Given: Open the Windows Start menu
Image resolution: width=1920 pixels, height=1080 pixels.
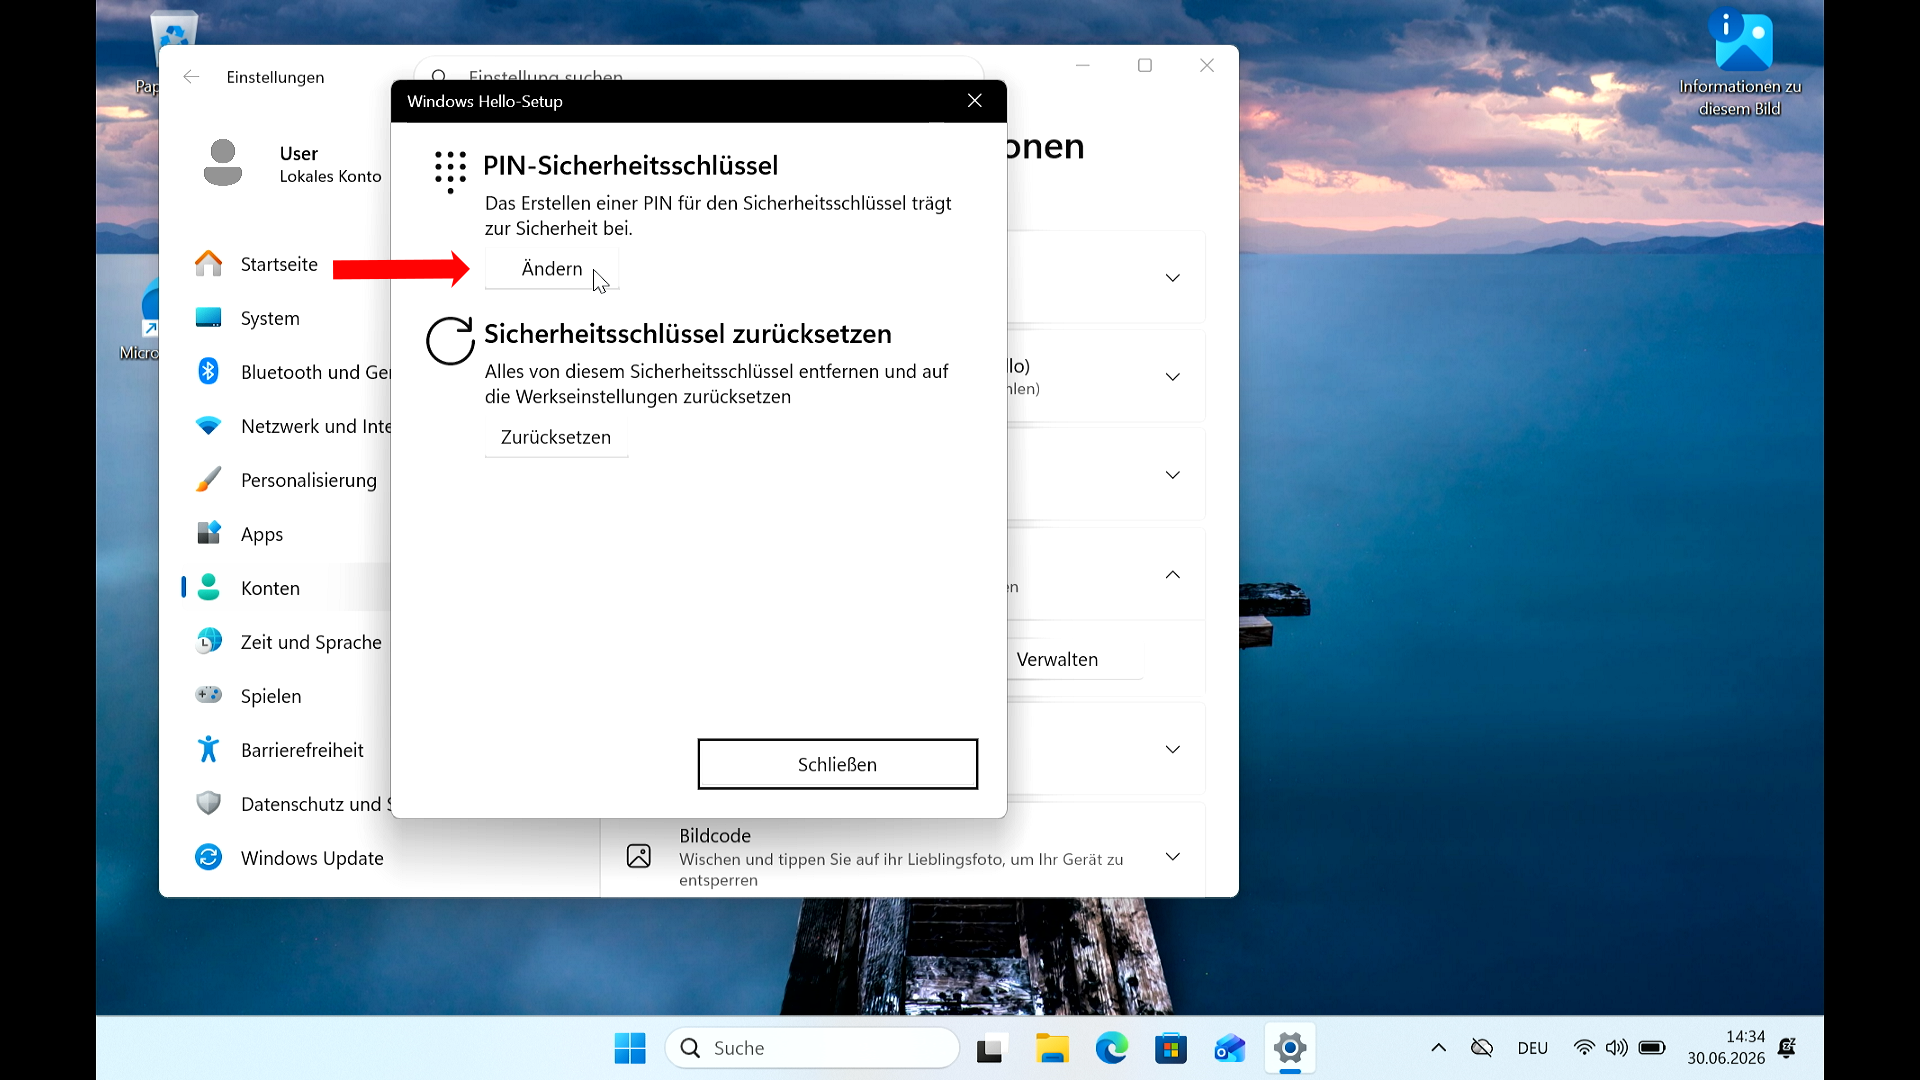Looking at the screenshot, I should pyautogui.click(x=630, y=1048).
